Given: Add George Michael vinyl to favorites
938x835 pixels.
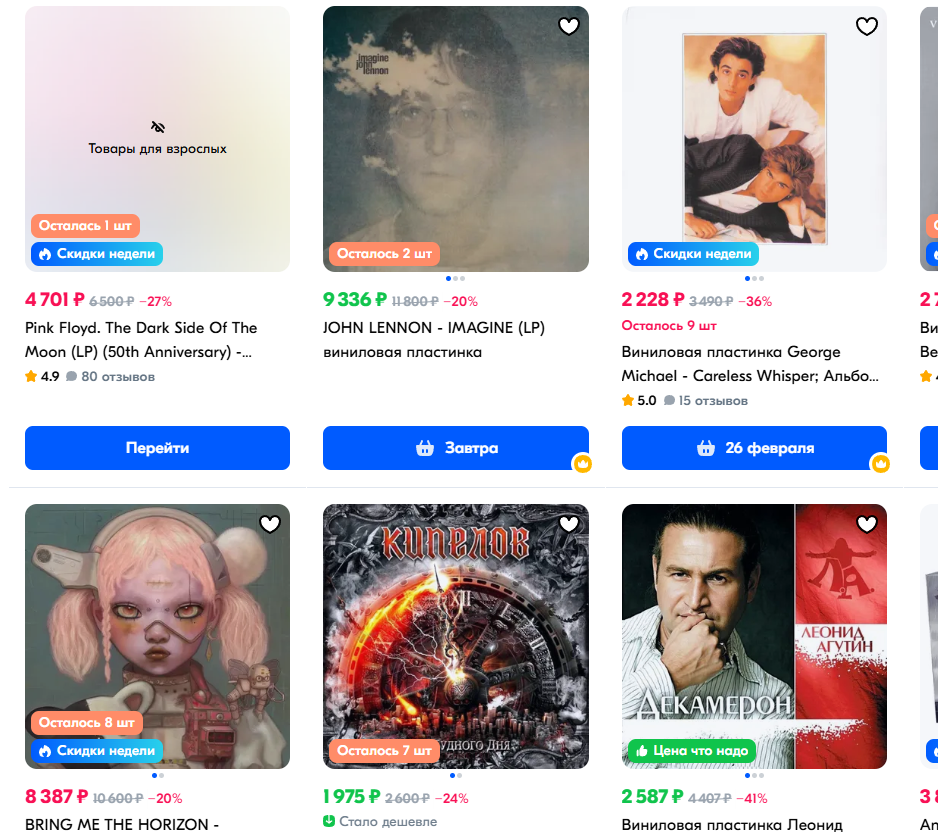Looking at the screenshot, I should point(867,27).
